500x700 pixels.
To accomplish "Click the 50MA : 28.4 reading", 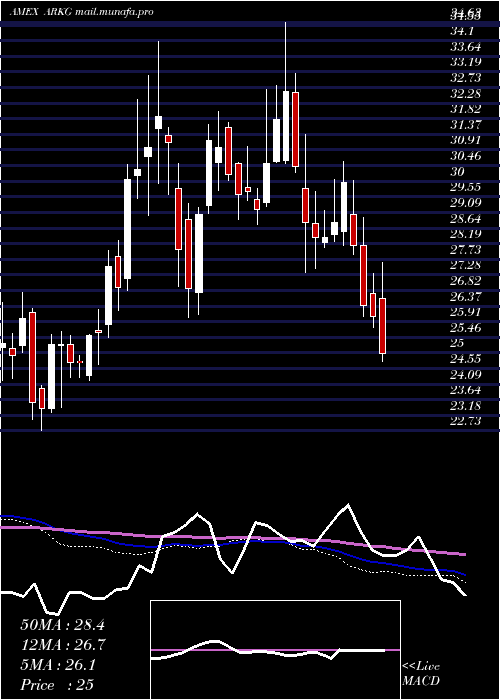I will pos(62,625).
